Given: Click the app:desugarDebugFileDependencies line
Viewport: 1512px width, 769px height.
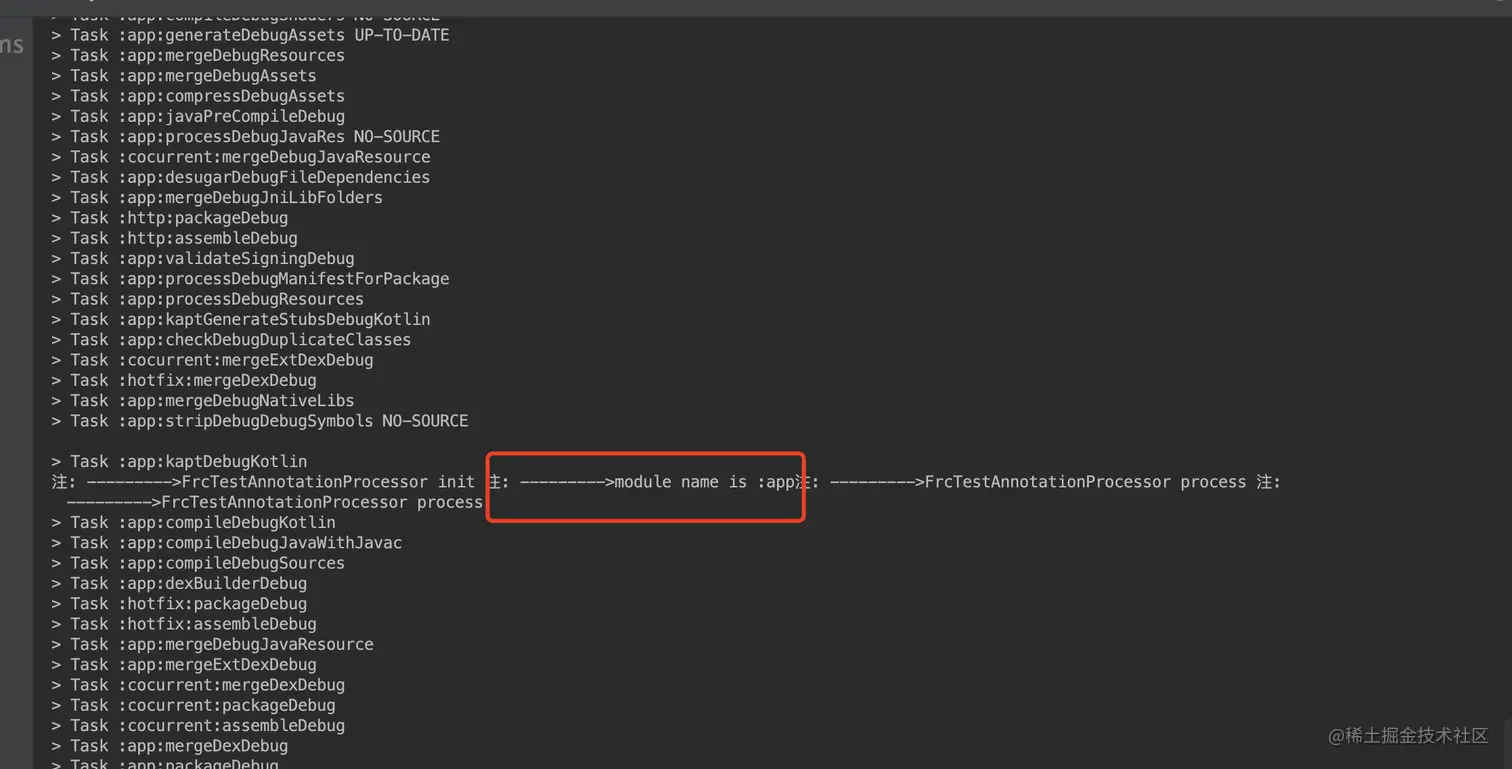Looking at the screenshot, I should 241,177.
